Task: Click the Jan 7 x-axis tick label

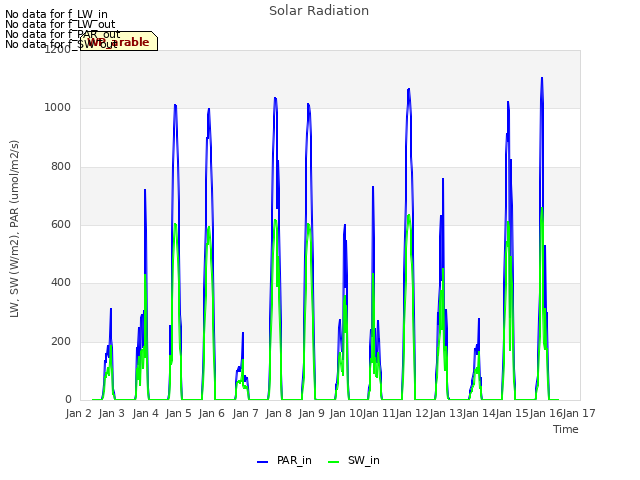Action: click(x=245, y=413)
